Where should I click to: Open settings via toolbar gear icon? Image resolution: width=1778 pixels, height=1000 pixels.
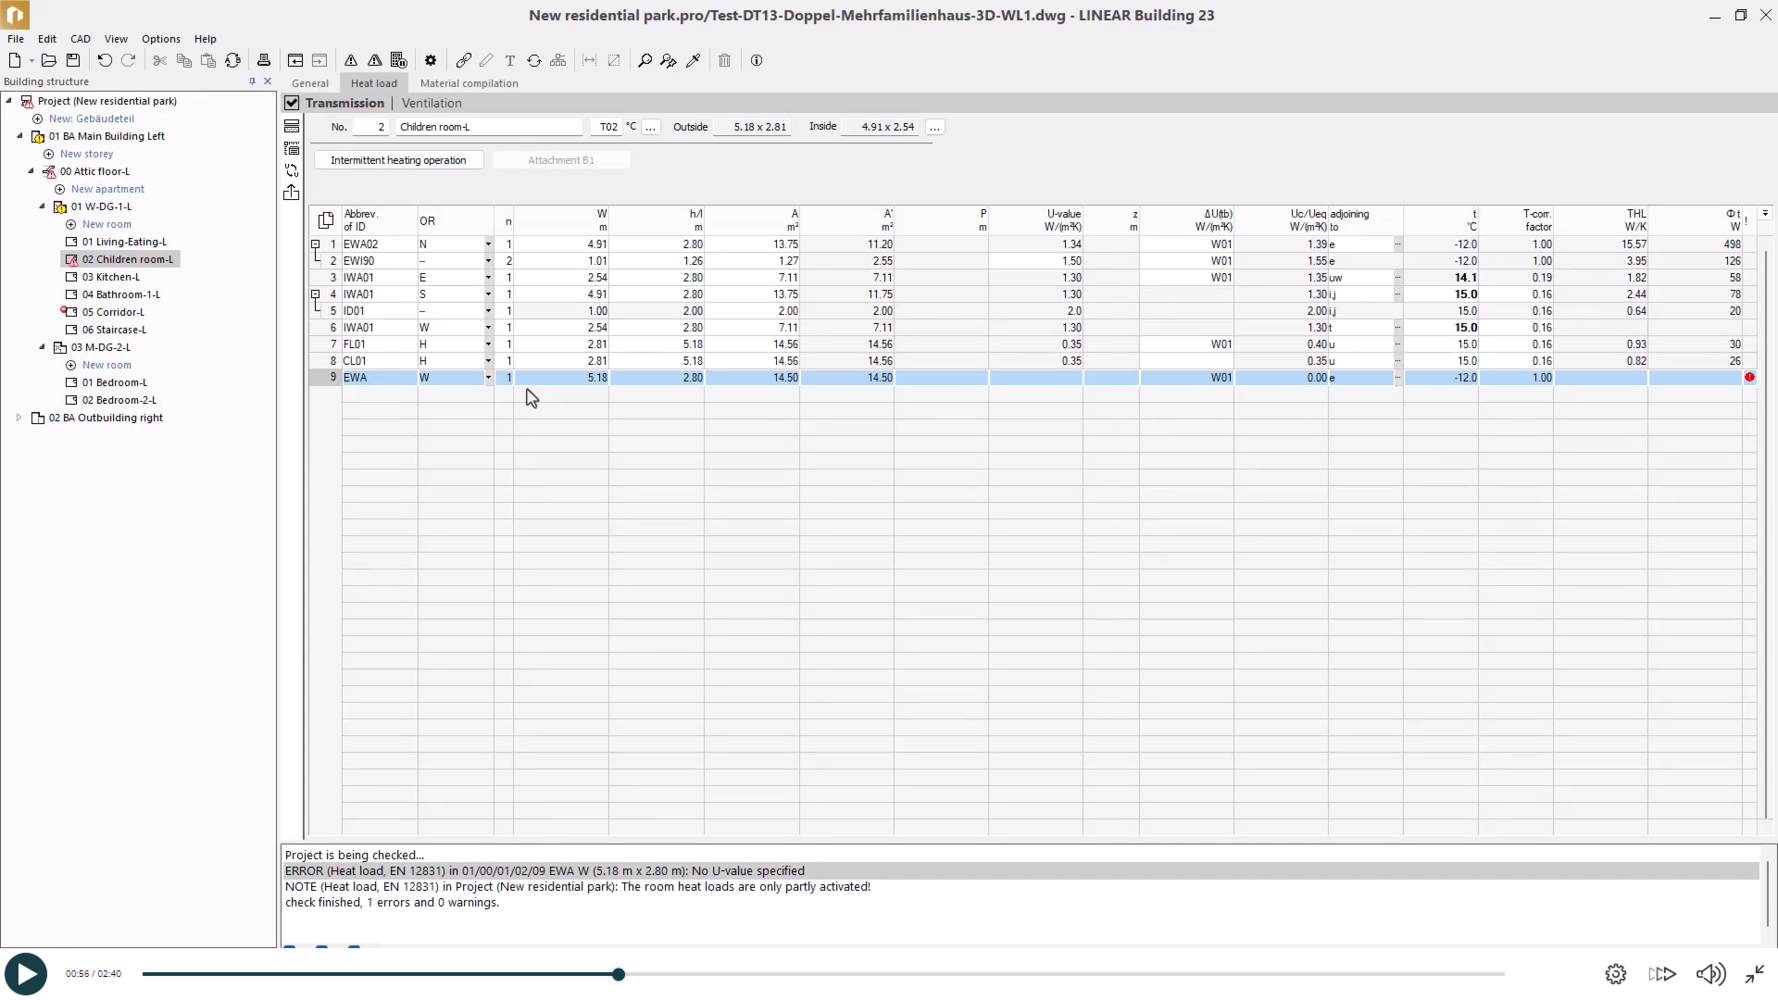coord(431,60)
